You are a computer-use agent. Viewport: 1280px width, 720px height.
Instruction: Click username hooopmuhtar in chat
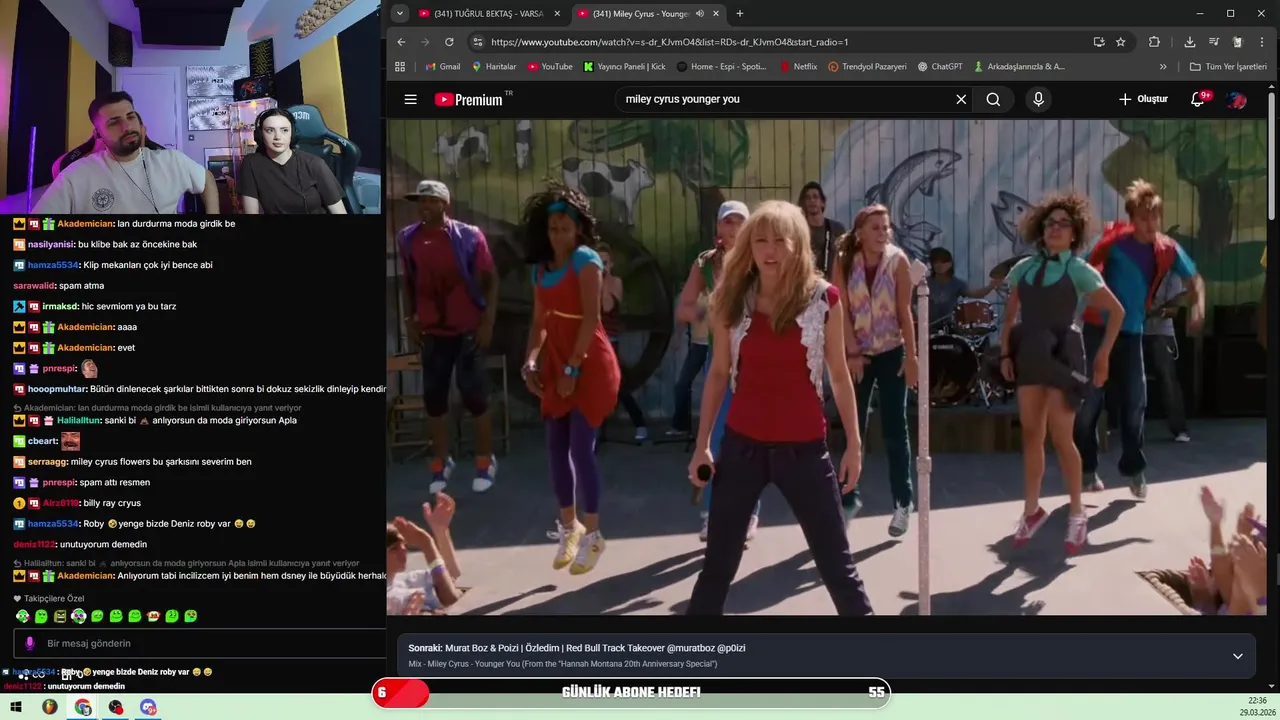pyautogui.click(x=57, y=389)
